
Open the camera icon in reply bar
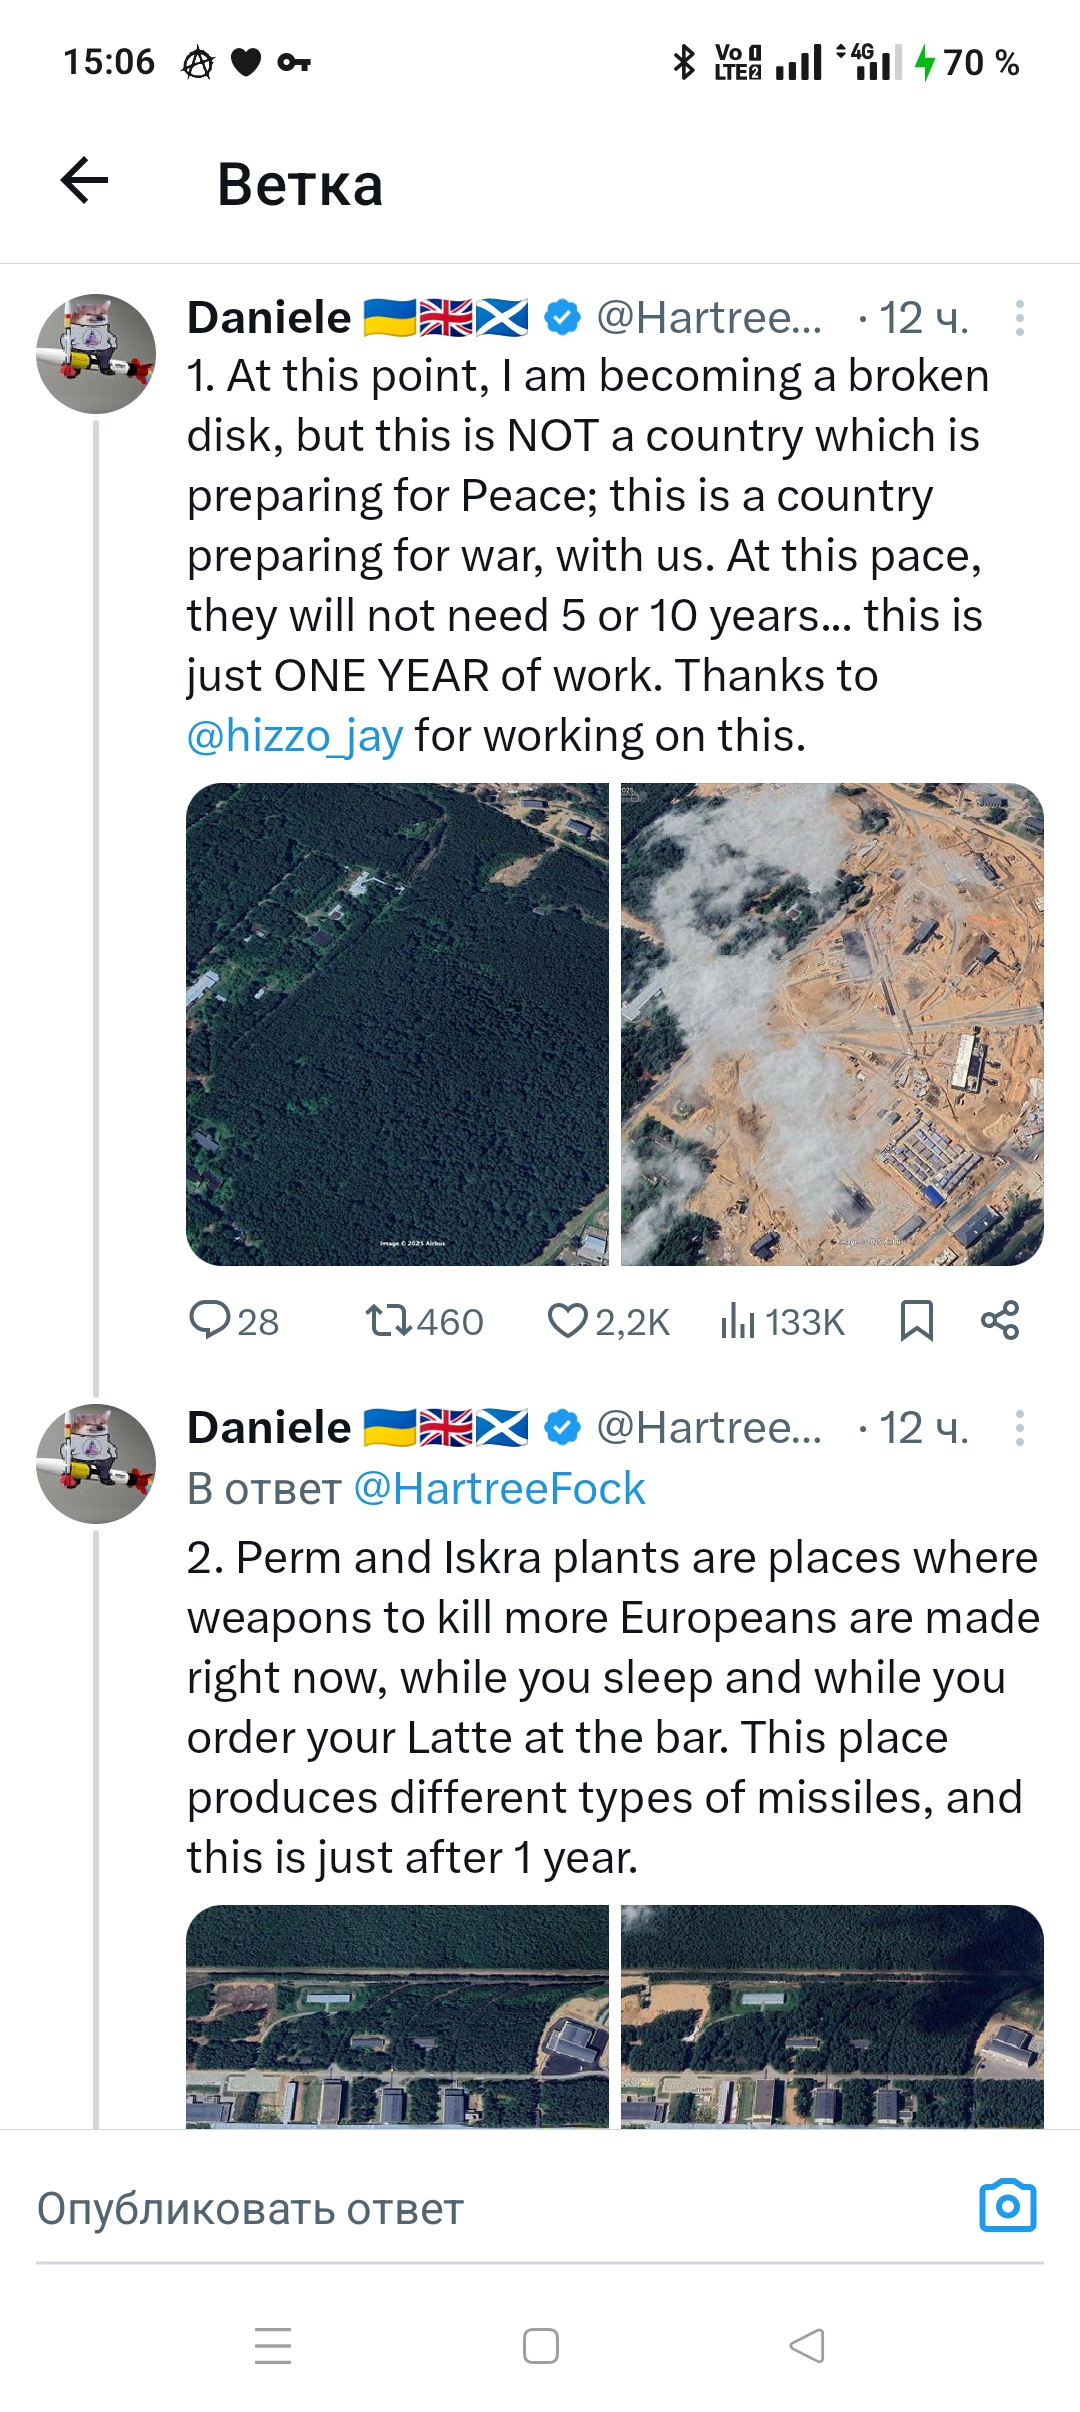1007,2205
